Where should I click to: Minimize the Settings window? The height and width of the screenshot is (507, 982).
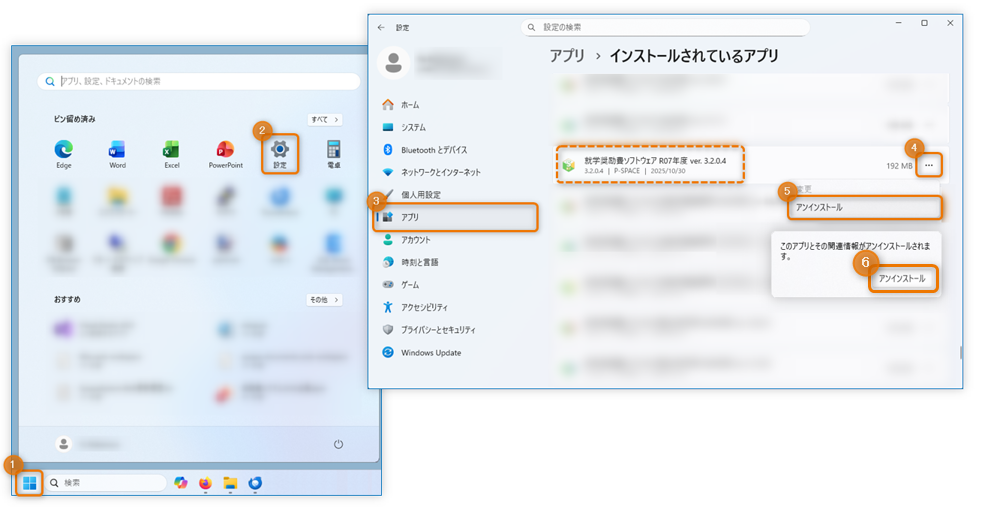click(x=898, y=23)
